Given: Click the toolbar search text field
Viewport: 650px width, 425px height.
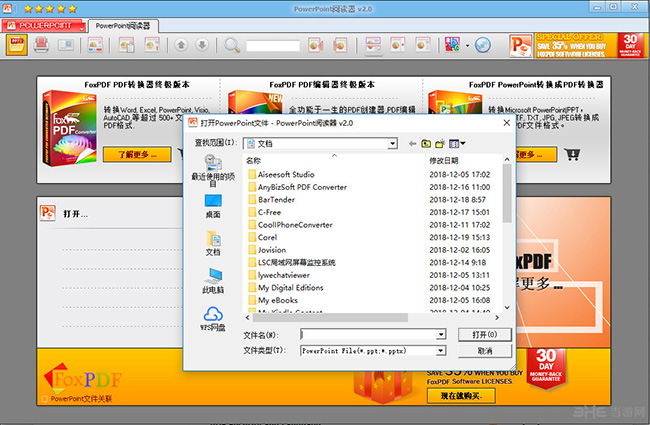Looking at the screenshot, I should pyautogui.click(x=273, y=46).
